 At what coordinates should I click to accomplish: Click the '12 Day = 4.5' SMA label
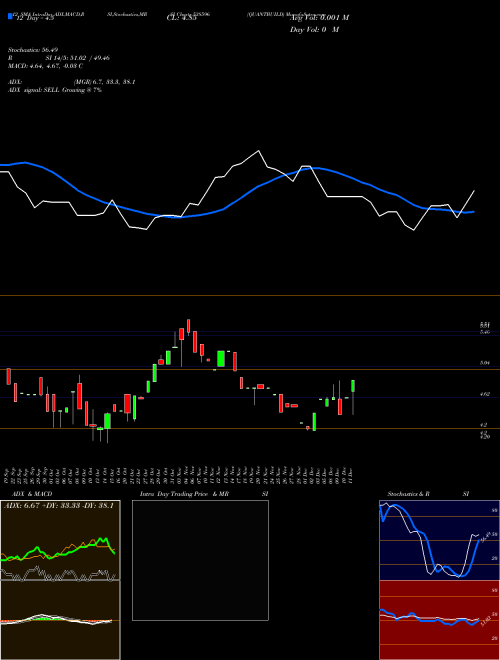pos(35,18)
